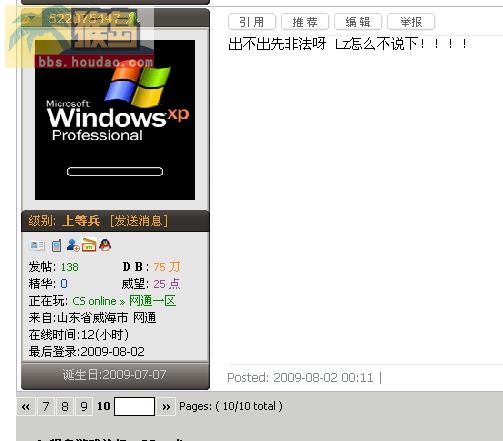
Task: Click the 最后登录:2009-08-02 text
Action: point(87,352)
